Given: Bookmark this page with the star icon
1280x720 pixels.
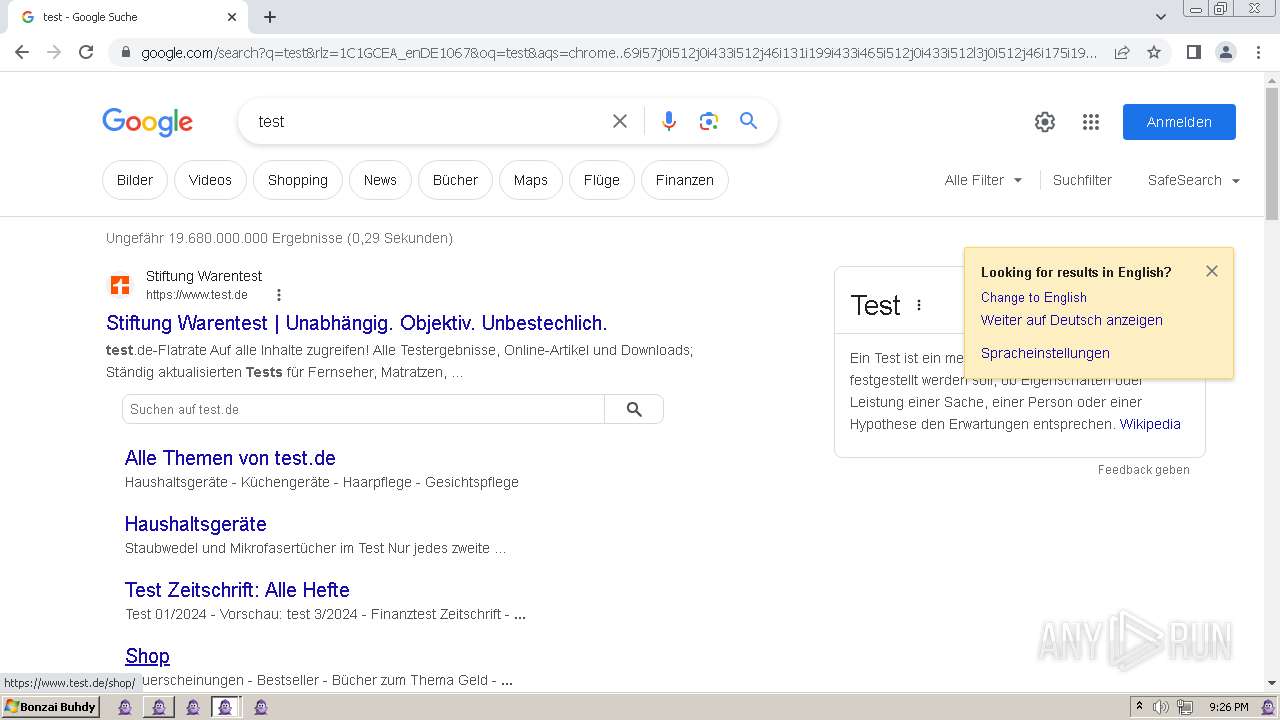Looking at the screenshot, I should (1154, 52).
